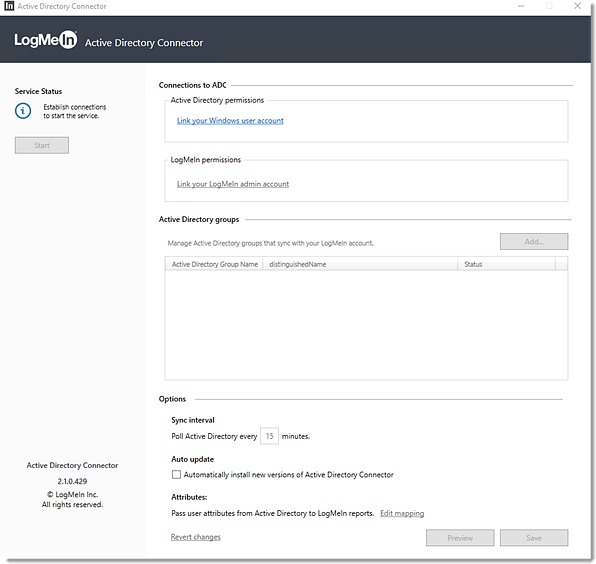Sort by distinguishedName column header
The image size is (596, 564).
point(360,264)
